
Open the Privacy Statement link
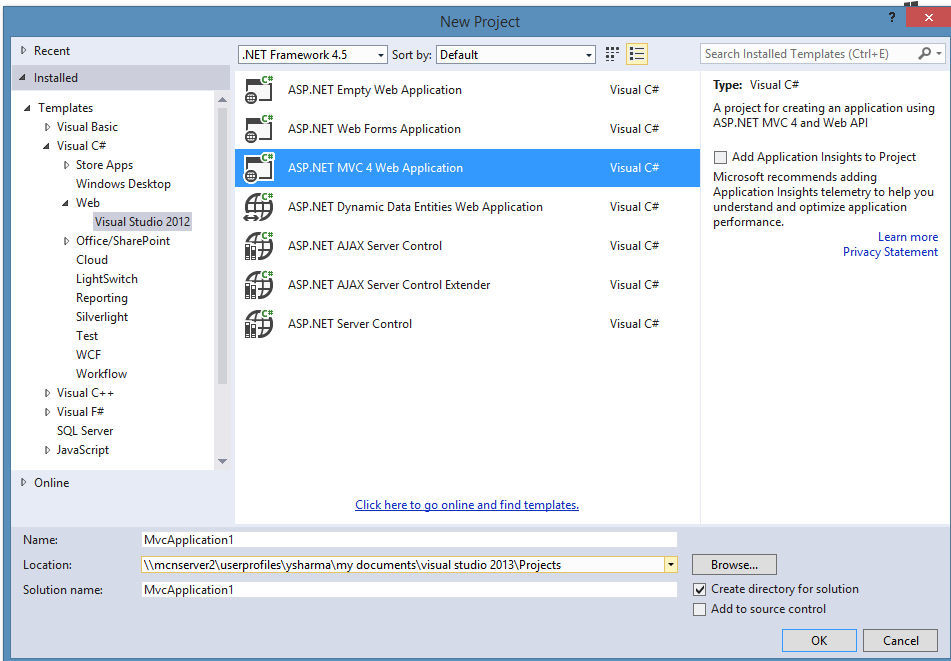890,252
